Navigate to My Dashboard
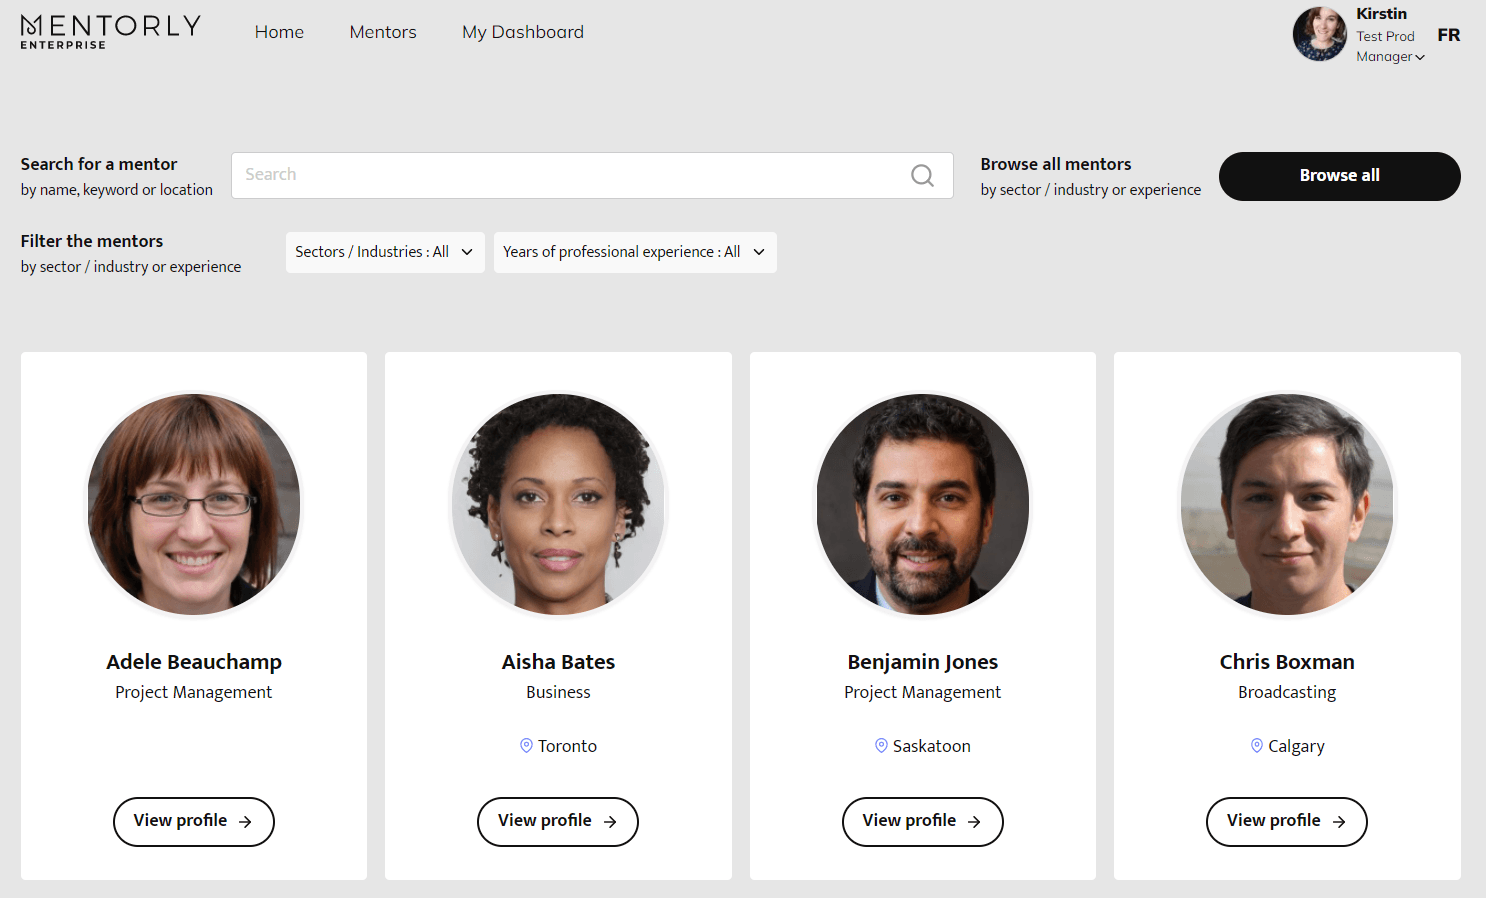 [522, 32]
